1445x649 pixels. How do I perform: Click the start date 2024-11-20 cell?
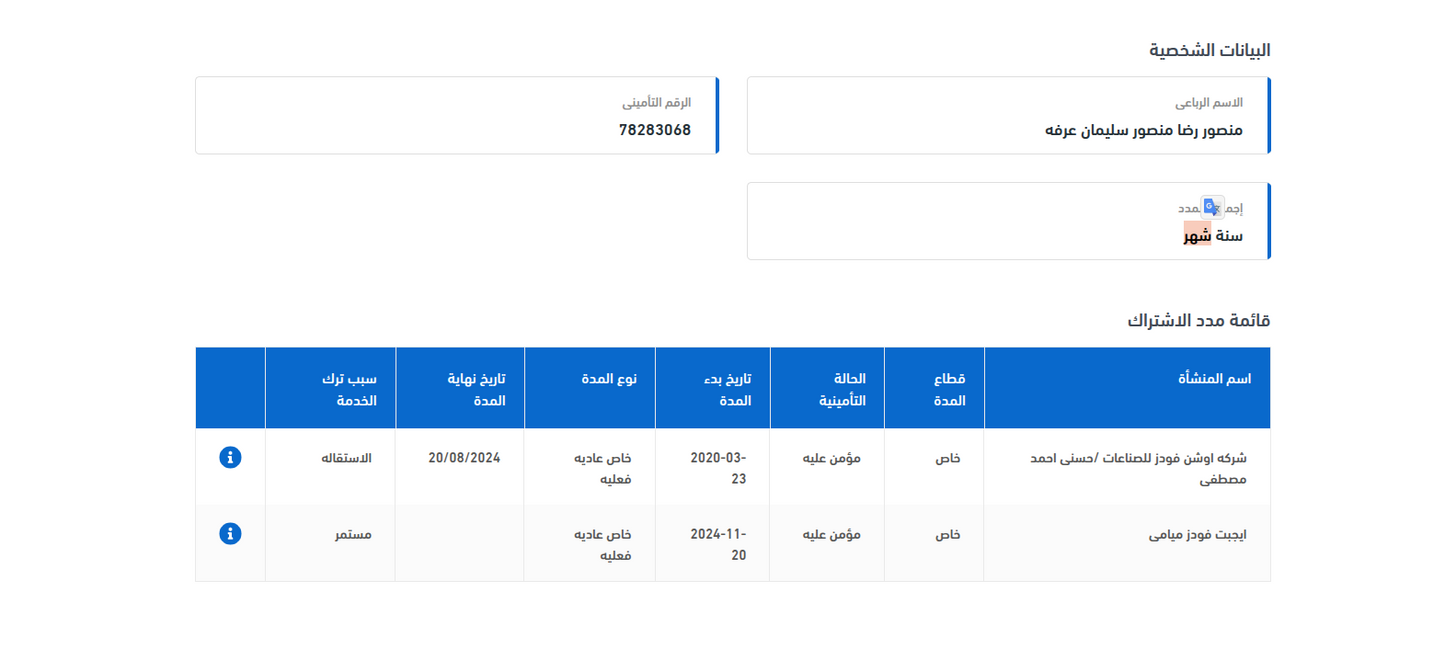click(x=718, y=544)
